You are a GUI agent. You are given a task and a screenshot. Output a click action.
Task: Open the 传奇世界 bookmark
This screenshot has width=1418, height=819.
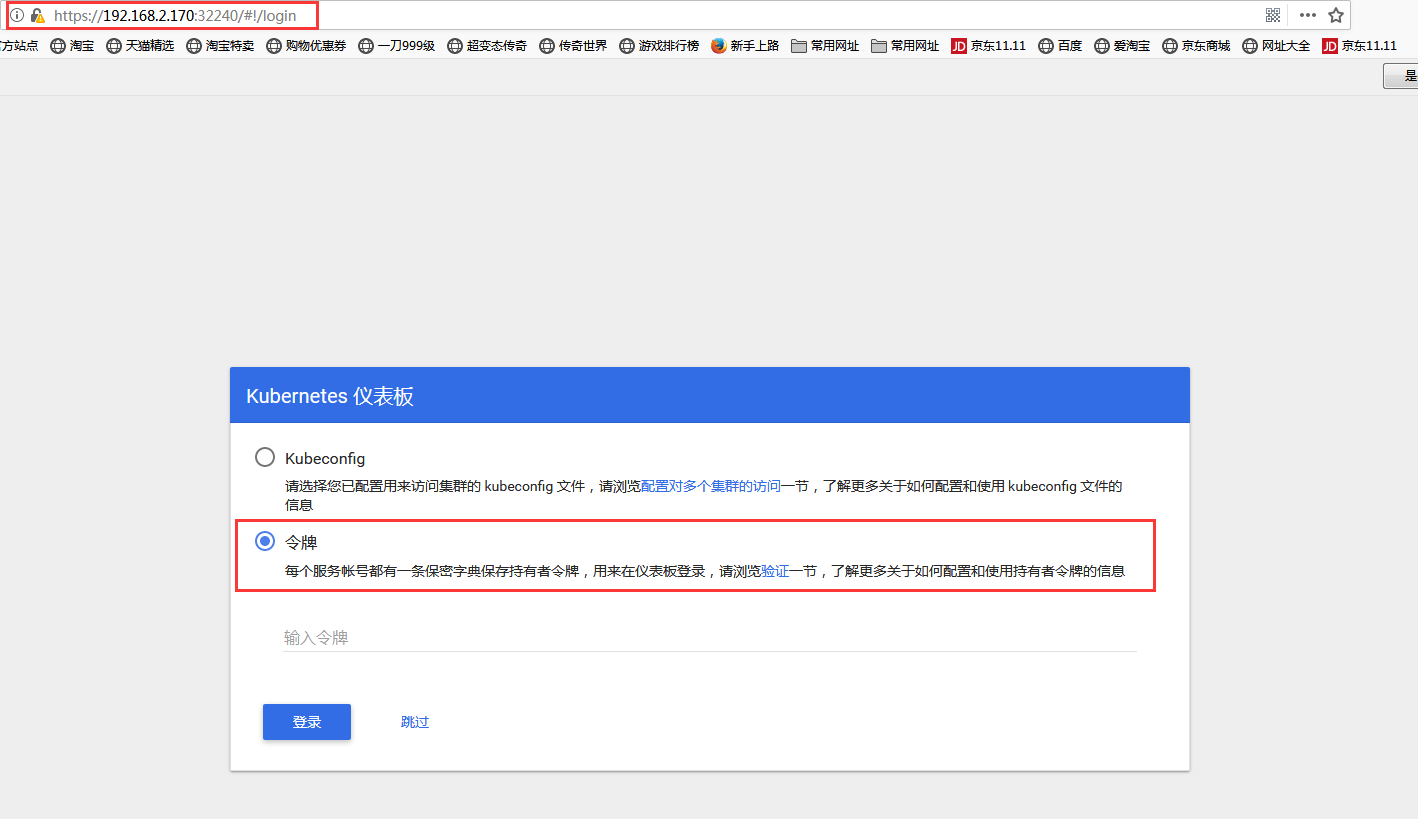coord(573,45)
